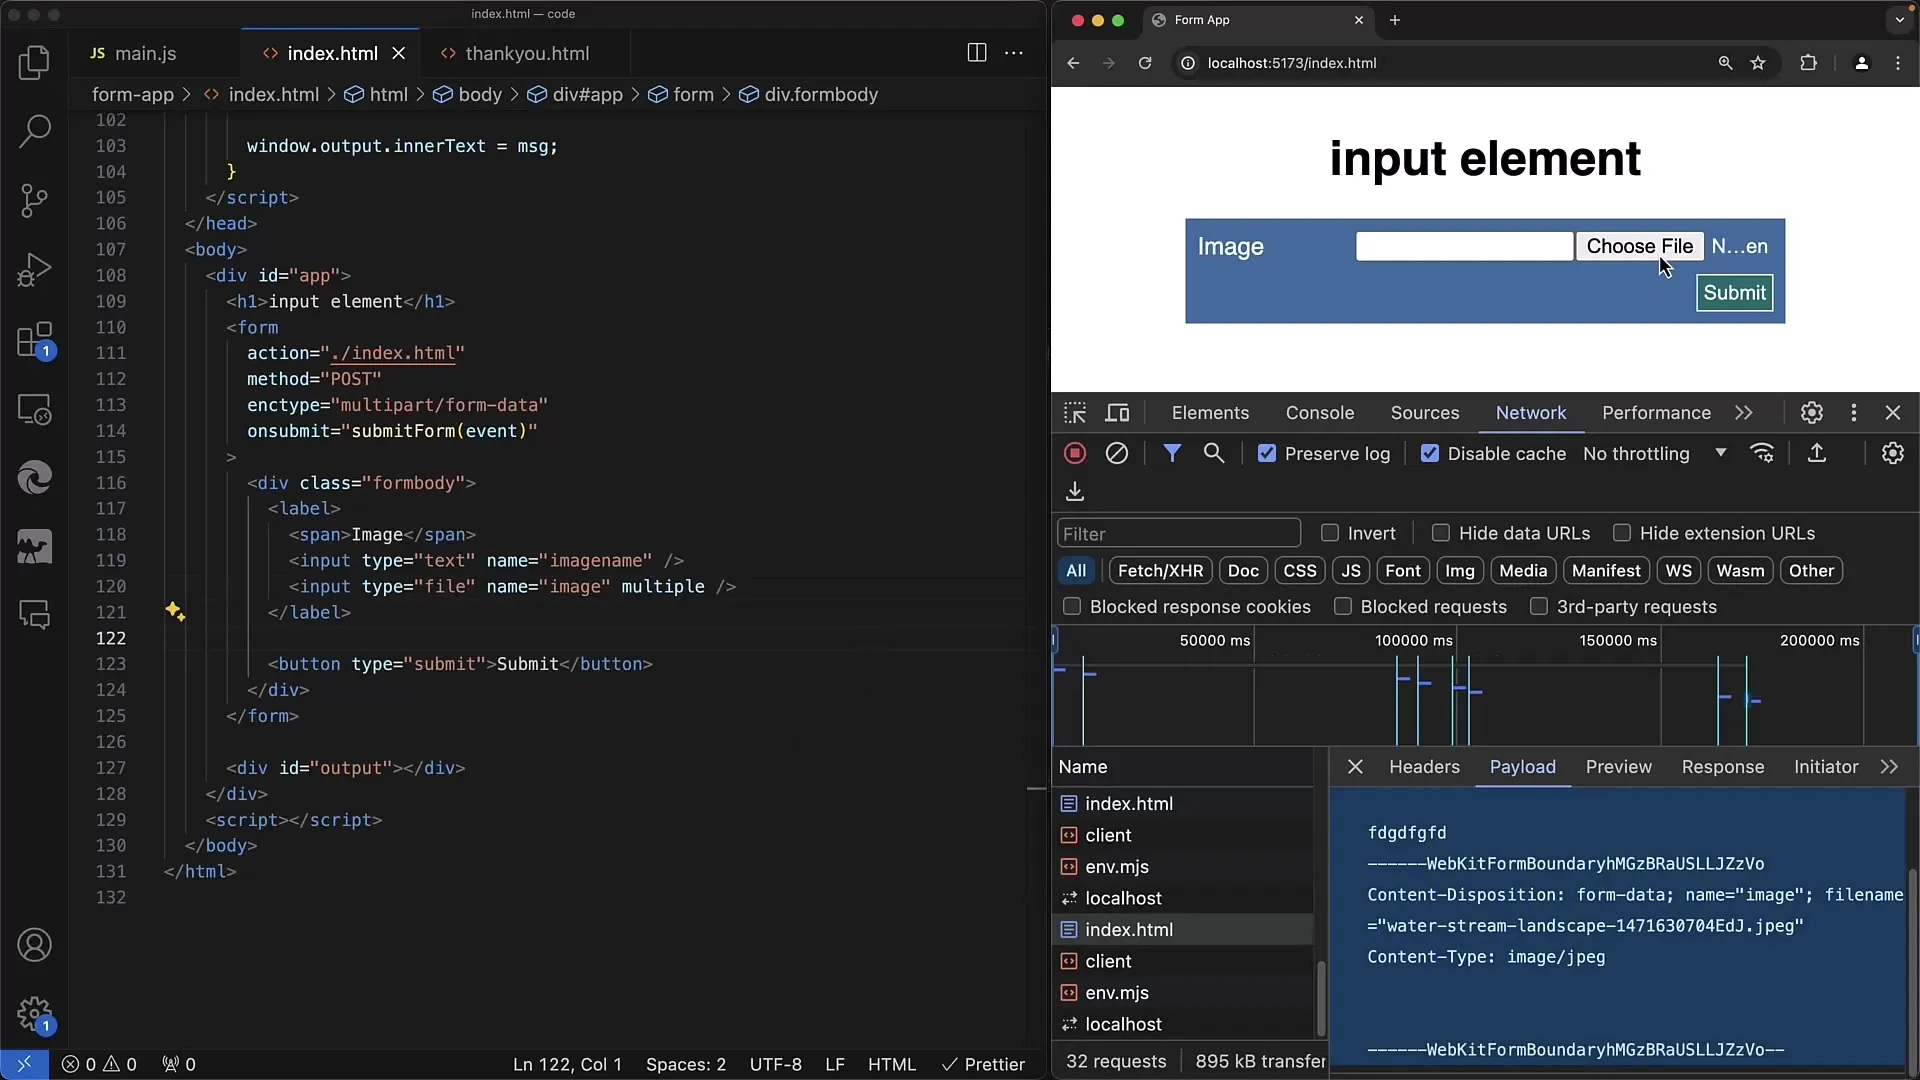The height and width of the screenshot is (1080, 1920).
Task: Click the Submit button on the form
Action: pyautogui.click(x=1734, y=291)
